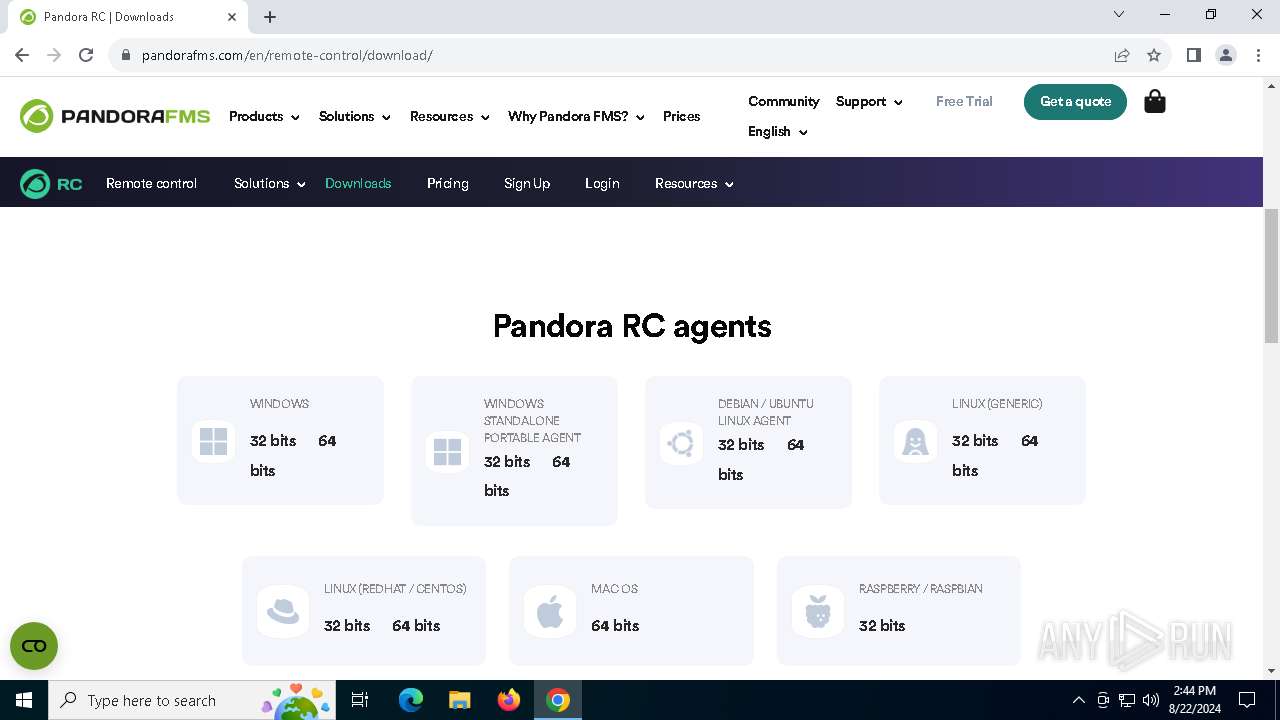Viewport: 1280px width, 720px height.
Task: Click the Windows agent logo icon
Action: (213, 441)
